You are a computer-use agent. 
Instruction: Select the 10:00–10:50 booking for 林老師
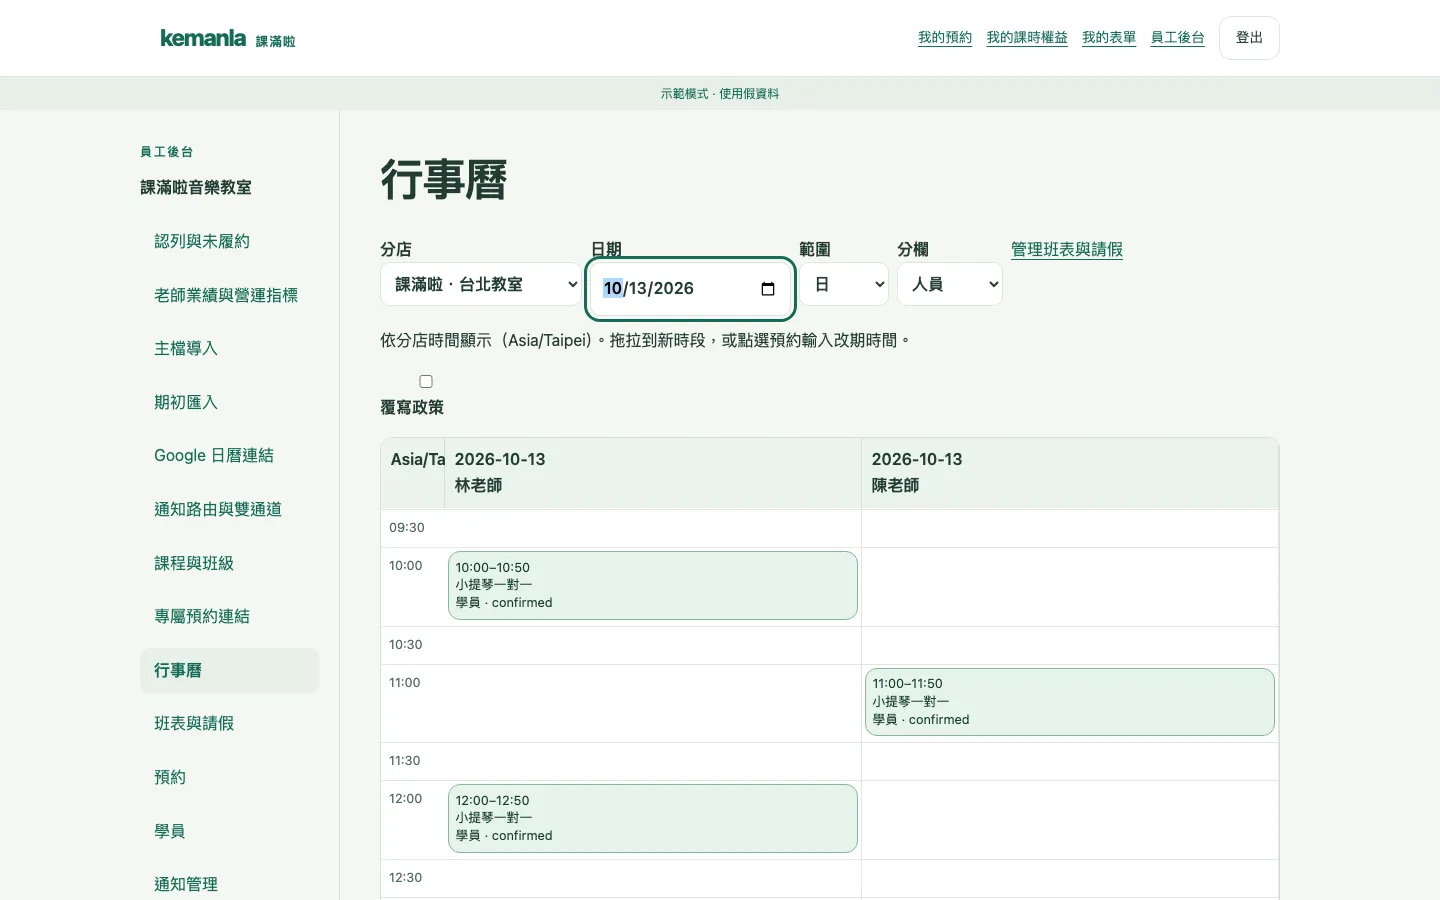653,585
